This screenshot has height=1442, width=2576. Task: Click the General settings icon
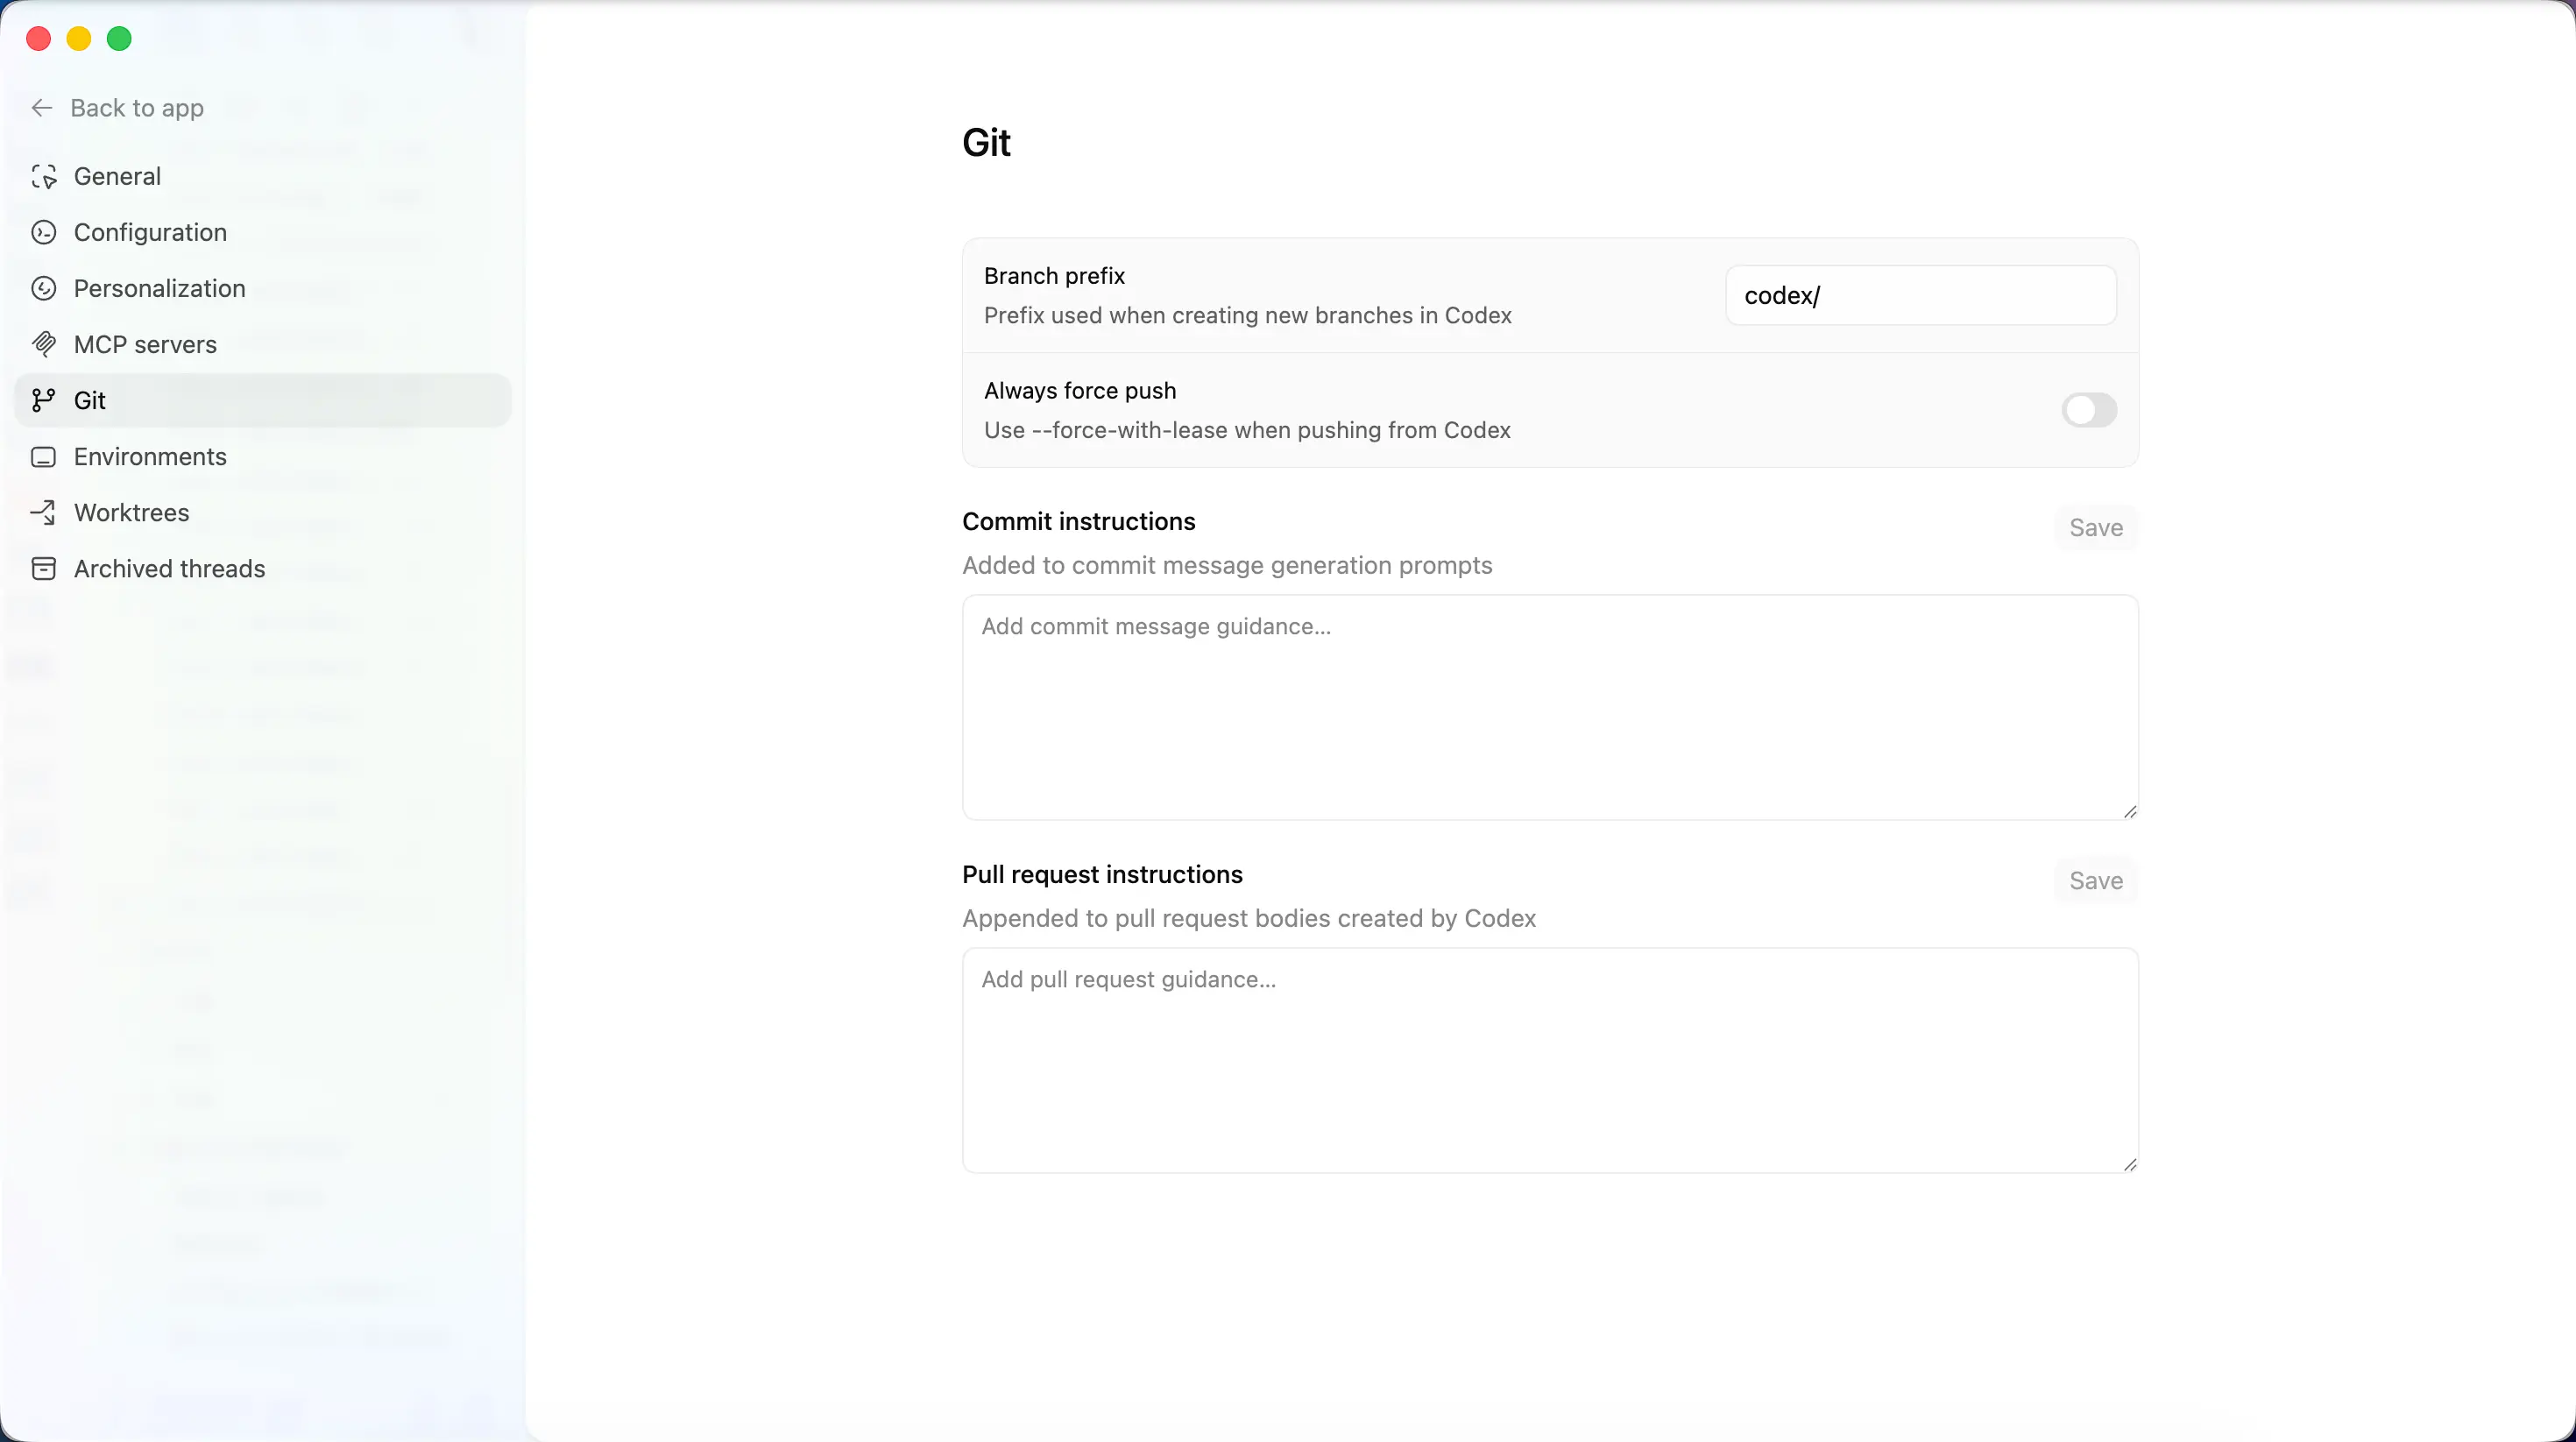[x=43, y=177]
